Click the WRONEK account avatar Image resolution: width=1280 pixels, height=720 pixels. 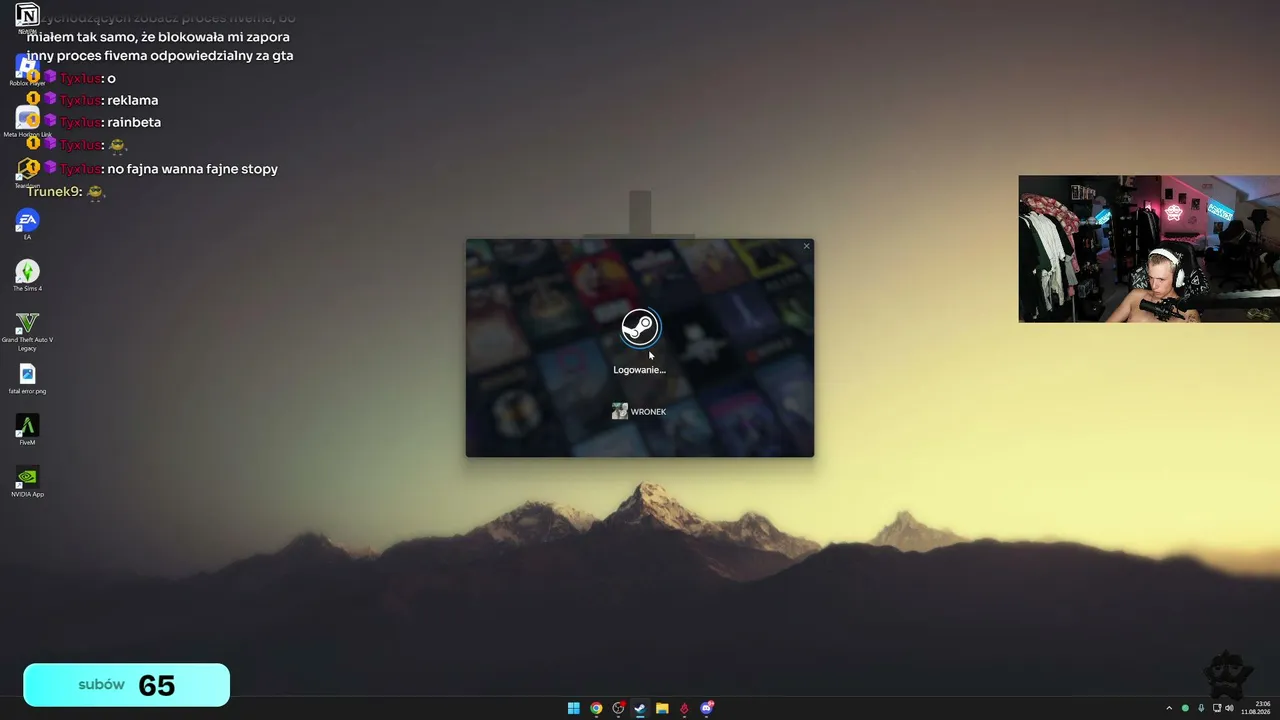pyautogui.click(x=620, y=412)
